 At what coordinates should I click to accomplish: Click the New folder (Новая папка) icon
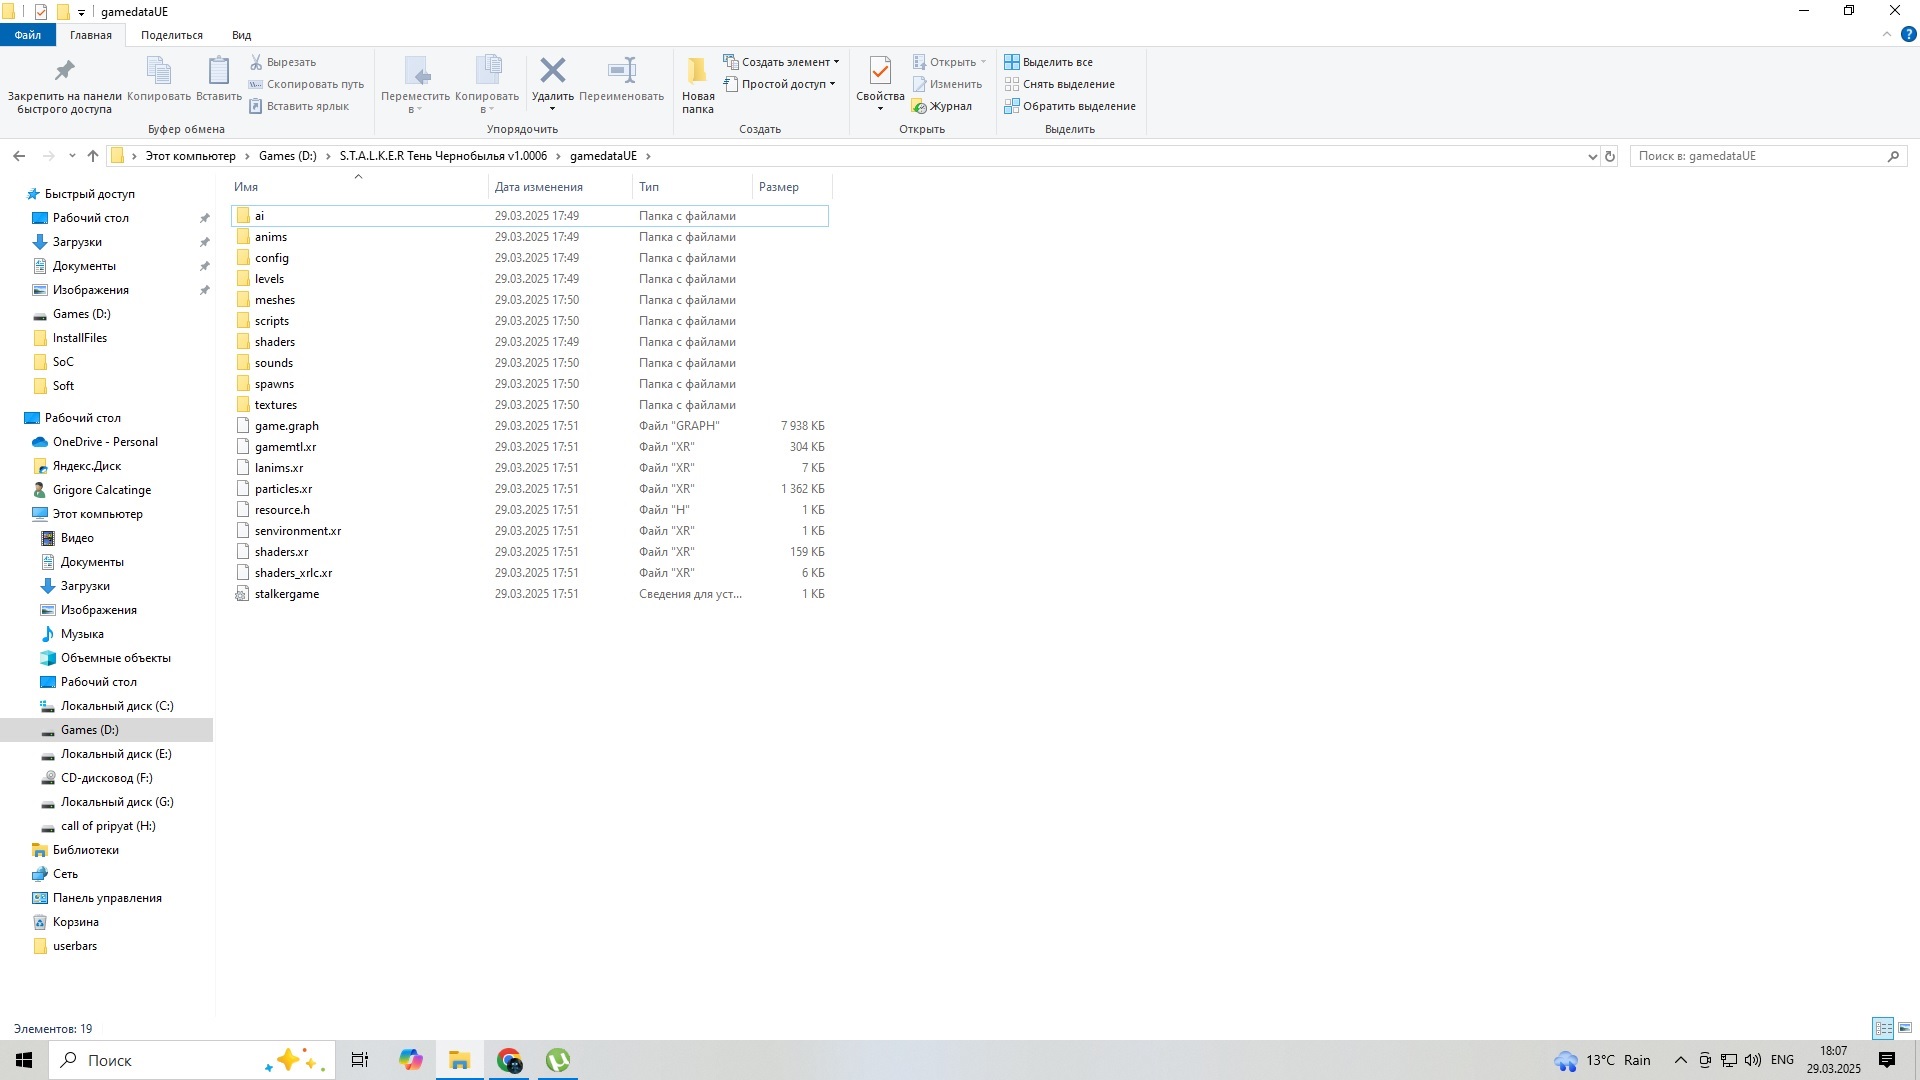point(697,73)
